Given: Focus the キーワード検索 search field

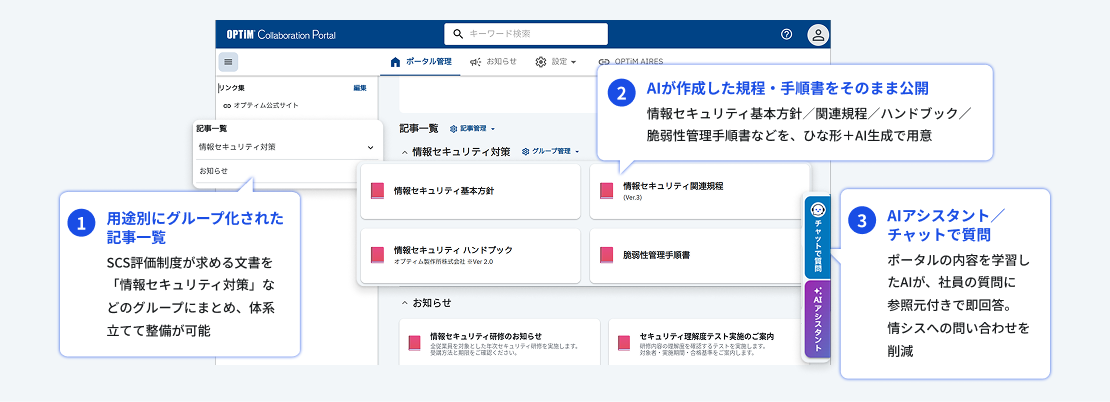Looking at the screenshot, I should pyautogui.click(x=526, y=34).
